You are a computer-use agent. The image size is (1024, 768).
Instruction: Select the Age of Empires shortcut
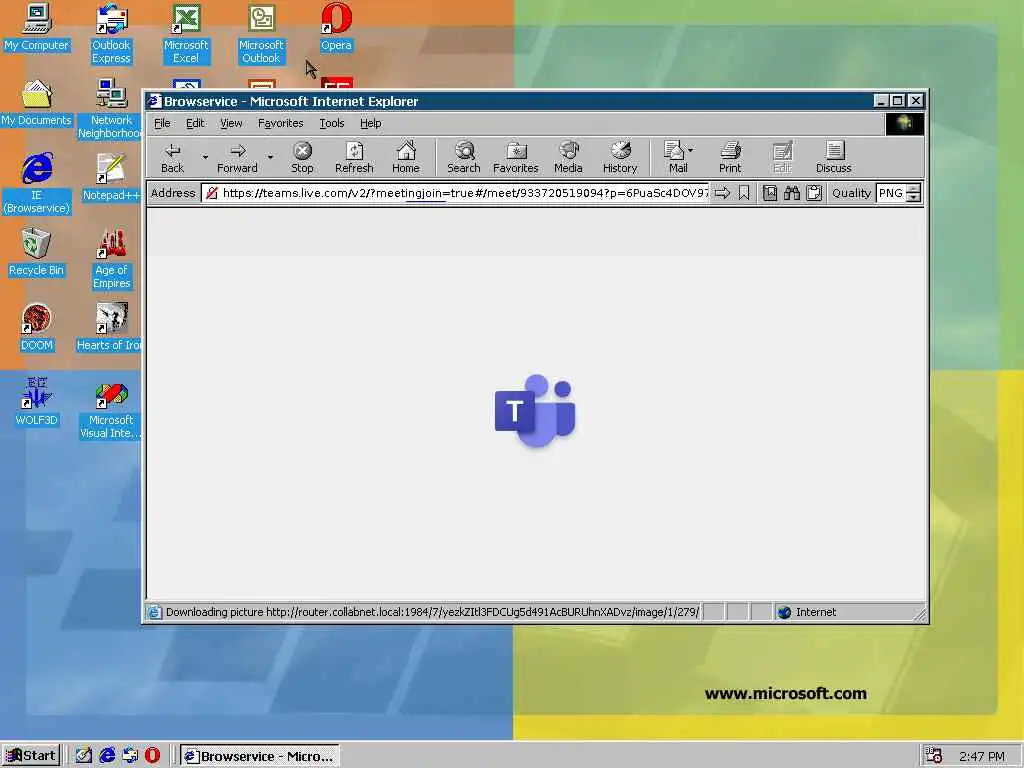click(112, 259)
